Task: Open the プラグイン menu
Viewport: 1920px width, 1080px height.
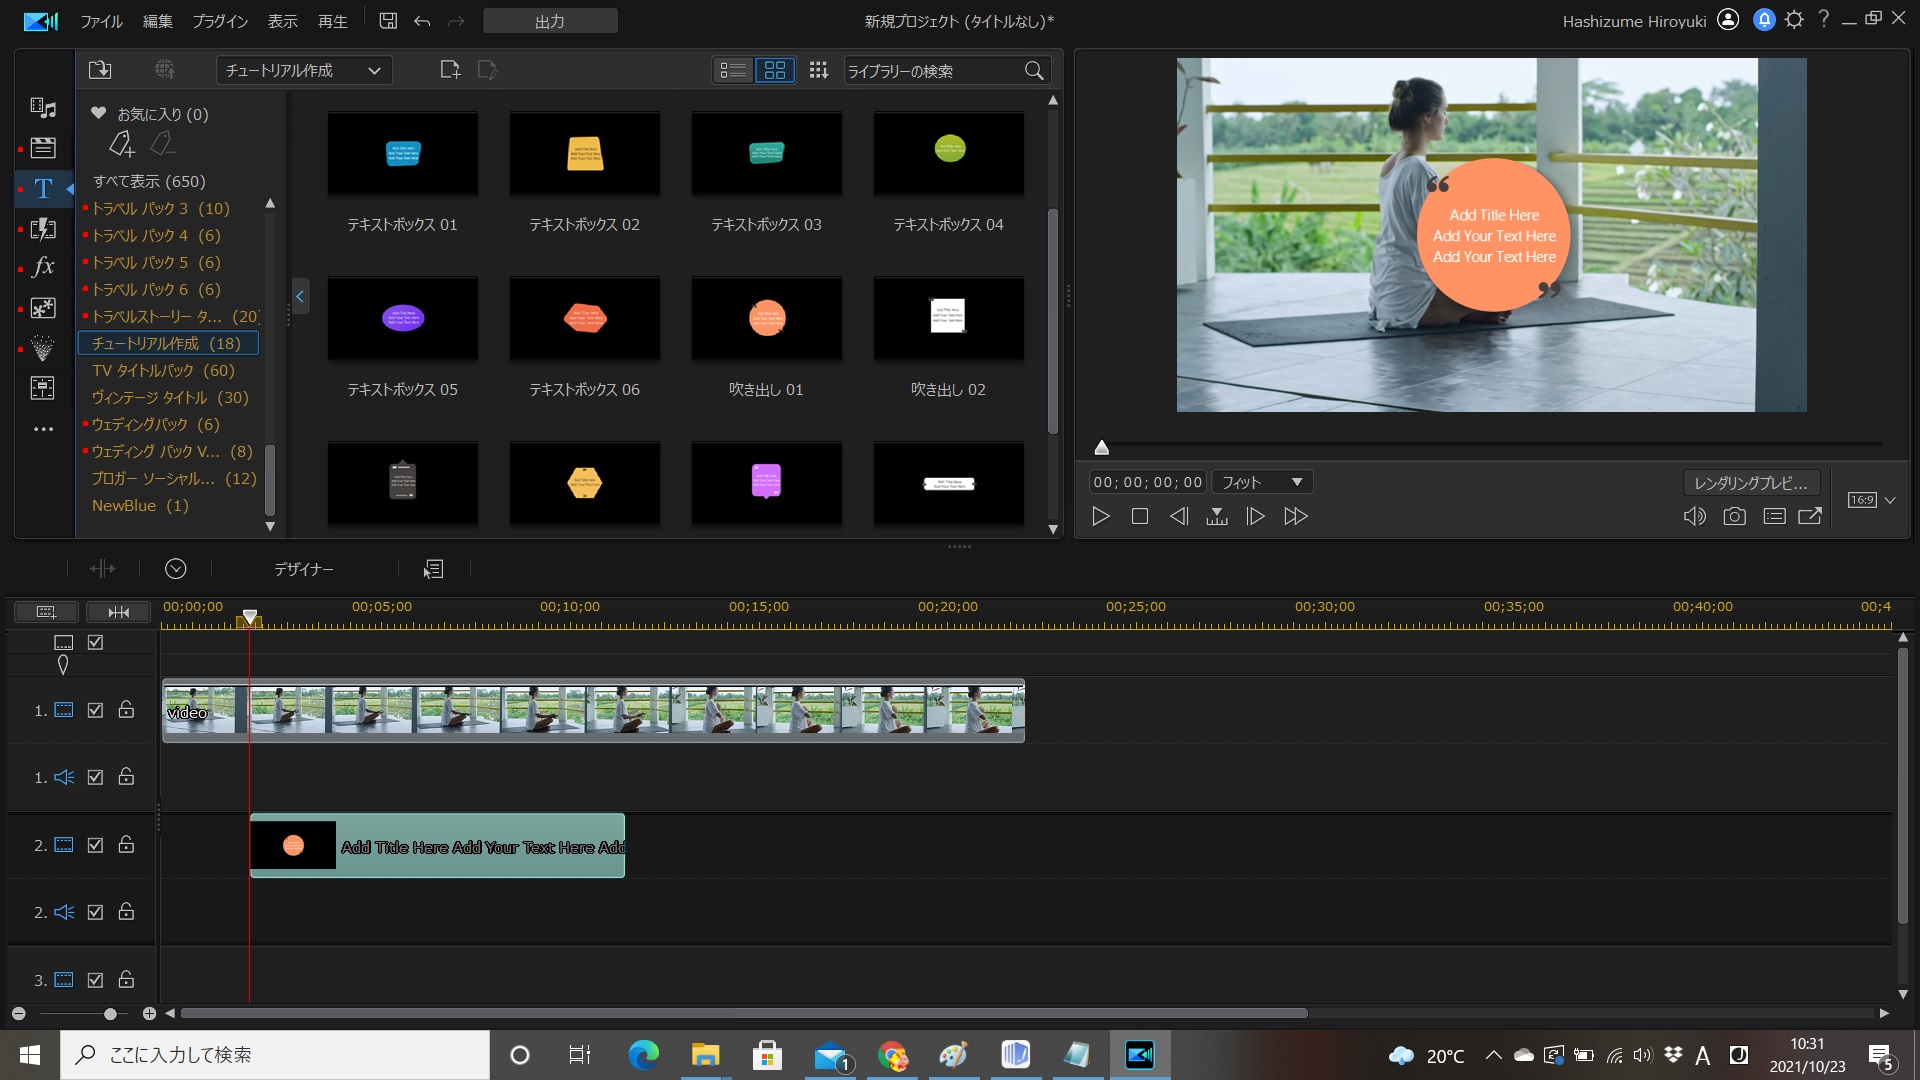Action: 219,21
